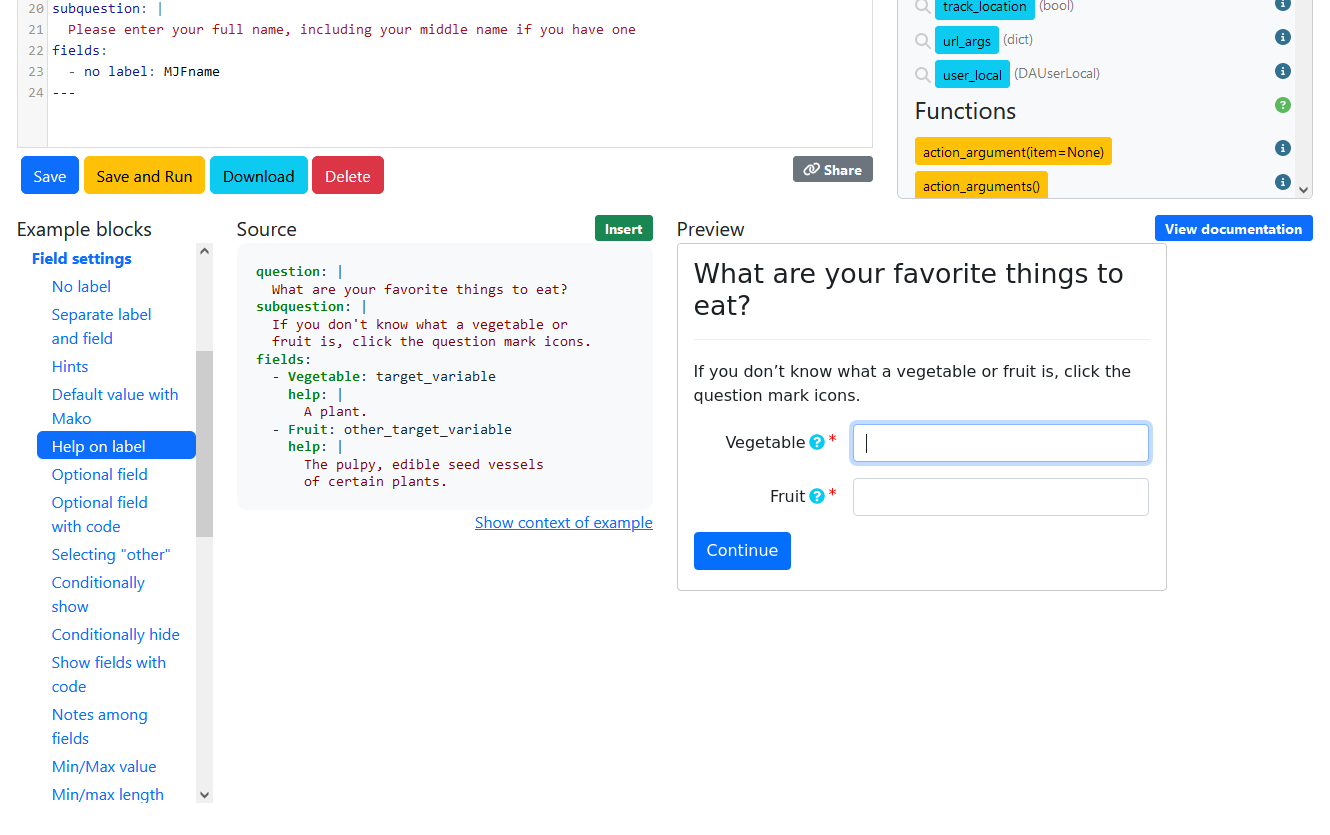Click info icon beside user_local variable
The height and width of the screenshot is (835, 1330).
(x=1282, y=71)
